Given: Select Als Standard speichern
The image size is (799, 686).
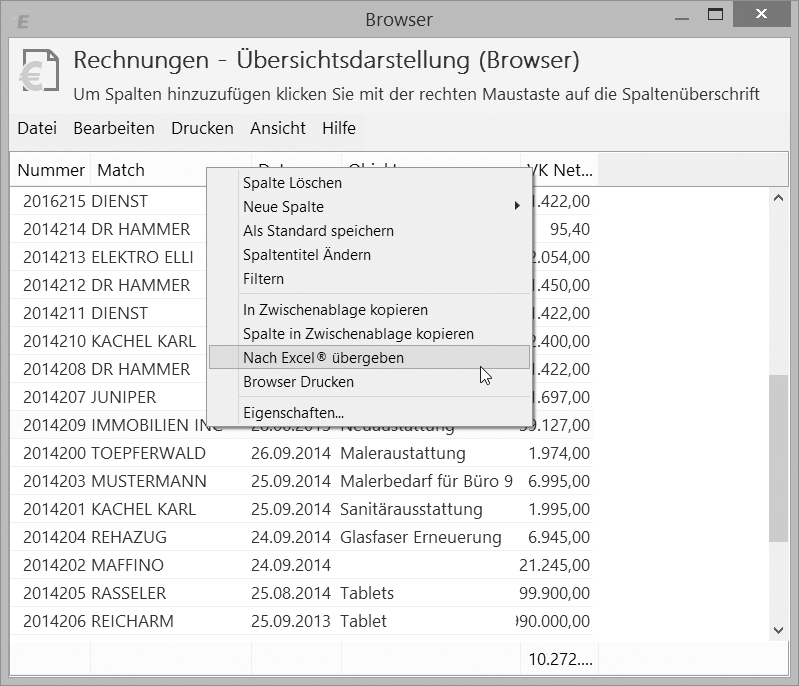Looking at the screenshot, I should pyautogui.click(x=318, y=231).
